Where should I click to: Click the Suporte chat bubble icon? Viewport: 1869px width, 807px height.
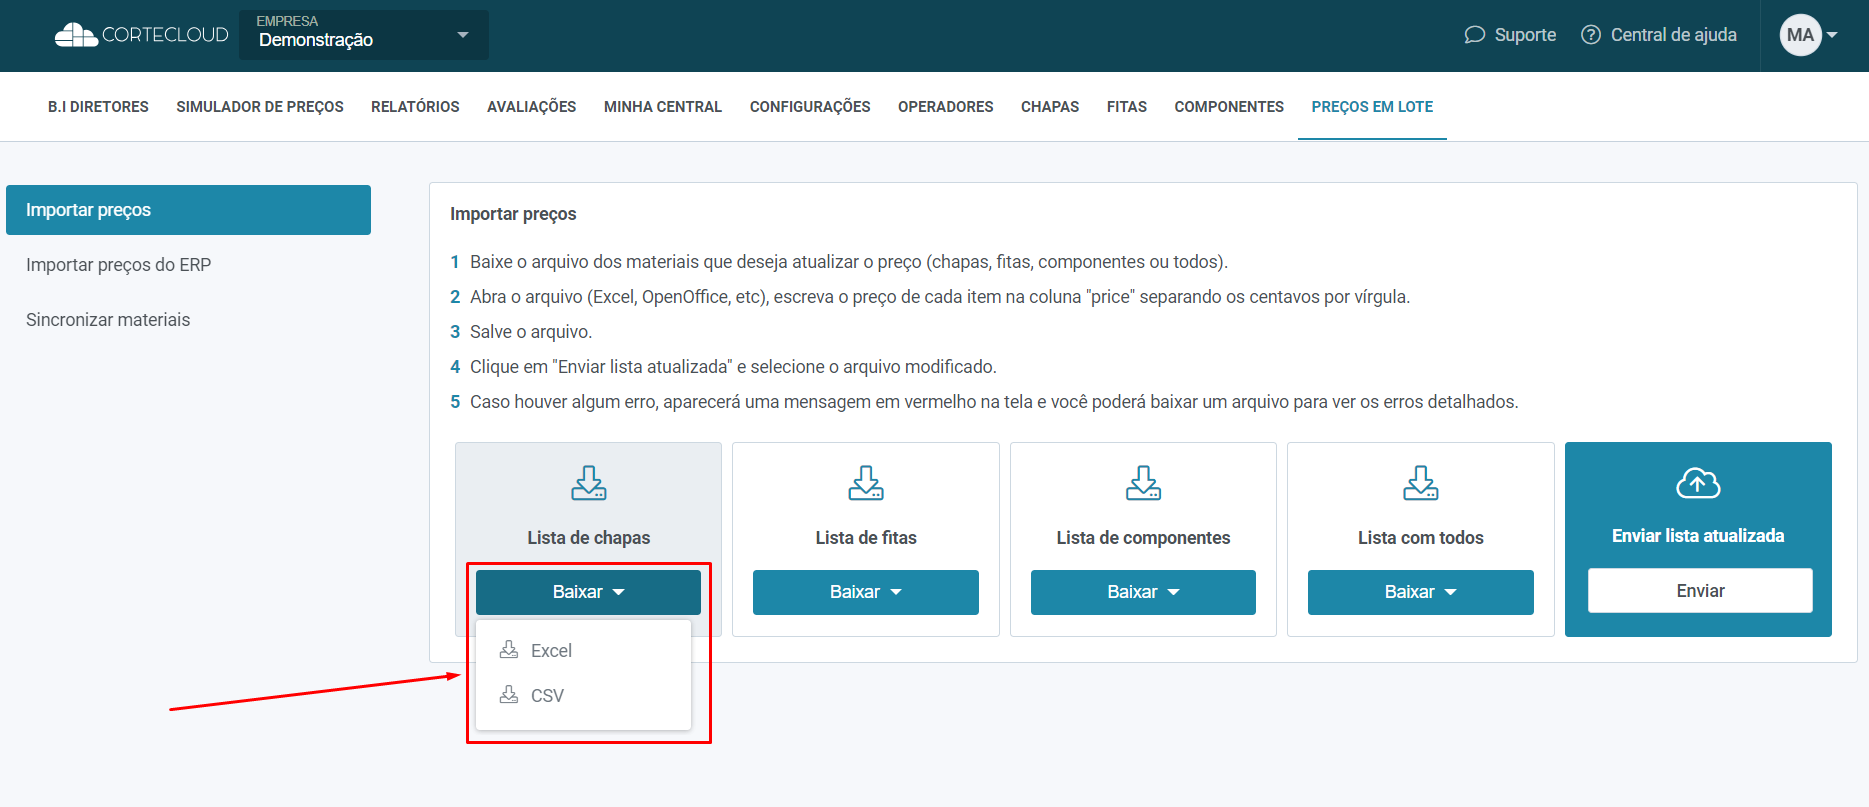pos(1474,35)
